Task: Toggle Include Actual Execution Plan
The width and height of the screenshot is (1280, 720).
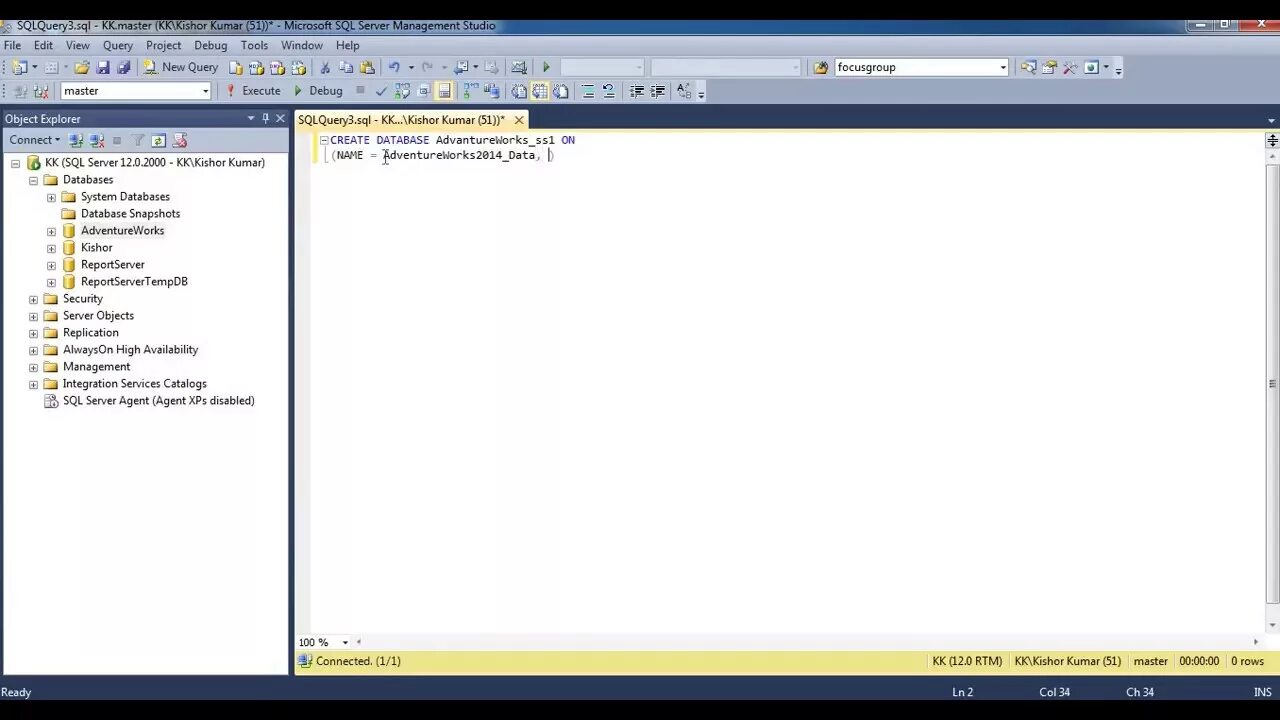Action: pos(471,91)
